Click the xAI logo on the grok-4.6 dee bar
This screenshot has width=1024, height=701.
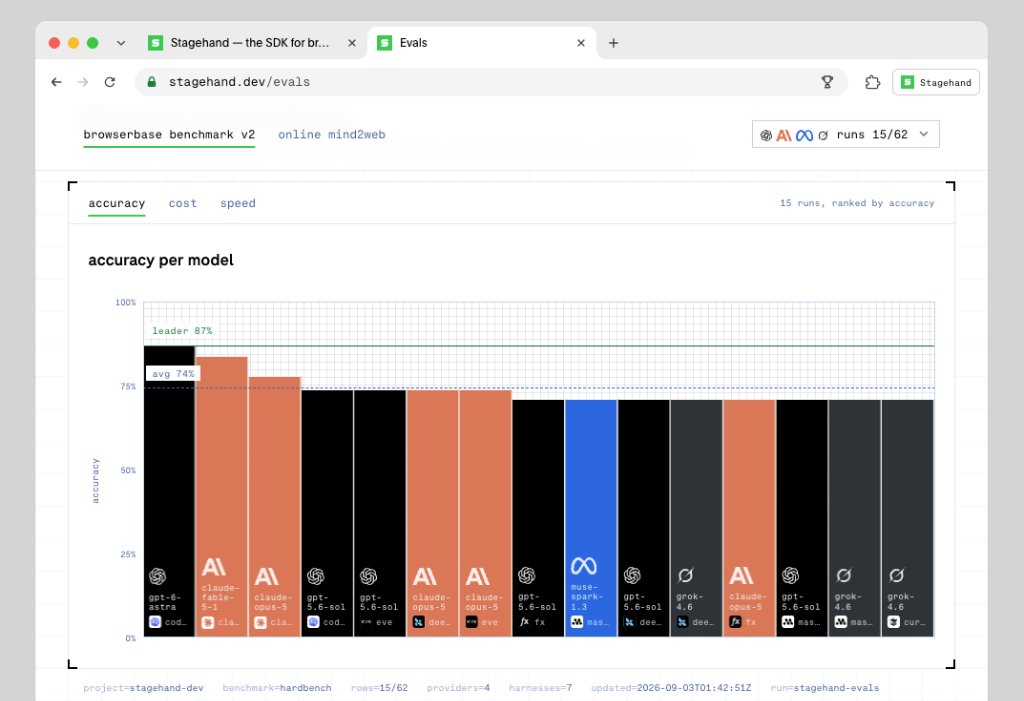click(685, 576)
